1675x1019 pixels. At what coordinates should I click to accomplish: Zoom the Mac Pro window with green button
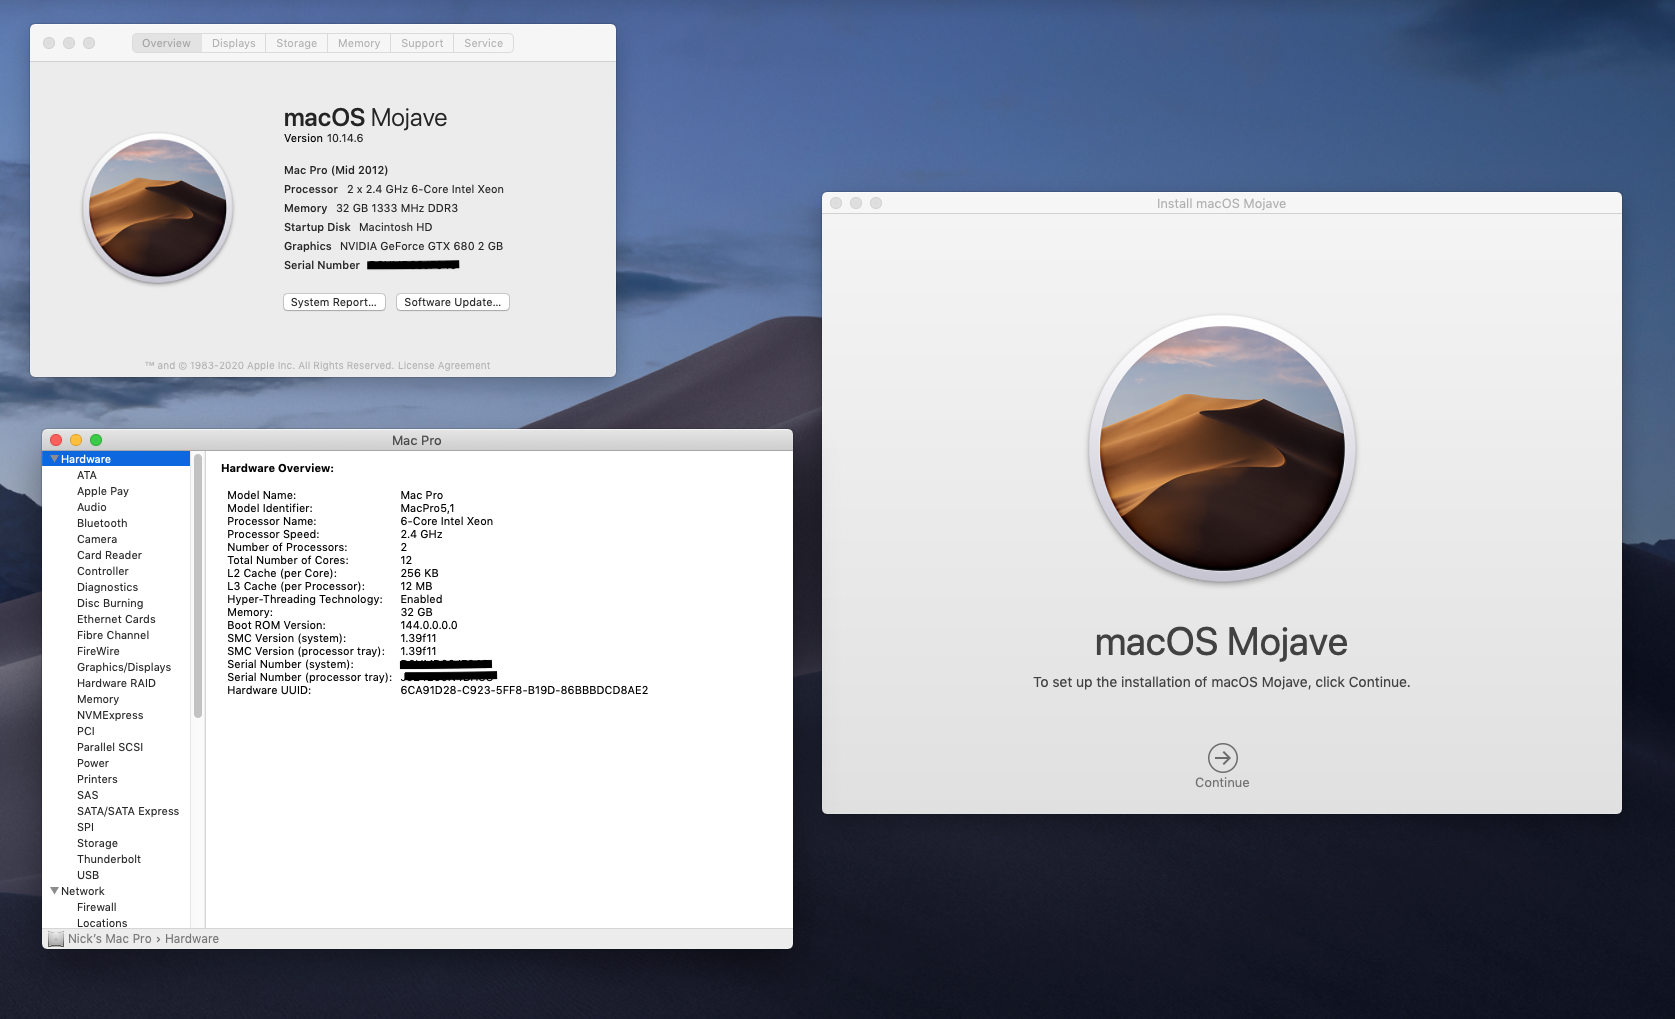coord(96,440)
